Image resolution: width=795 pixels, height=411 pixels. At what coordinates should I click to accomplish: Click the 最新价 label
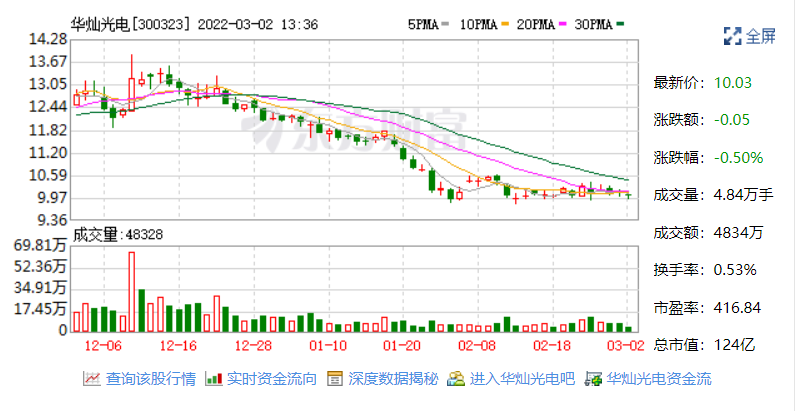[680, 83]
